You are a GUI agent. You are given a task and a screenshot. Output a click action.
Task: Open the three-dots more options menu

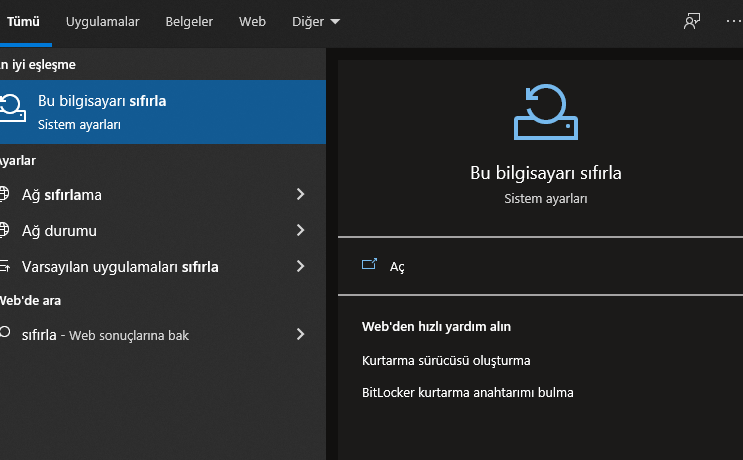pos(733,22)
